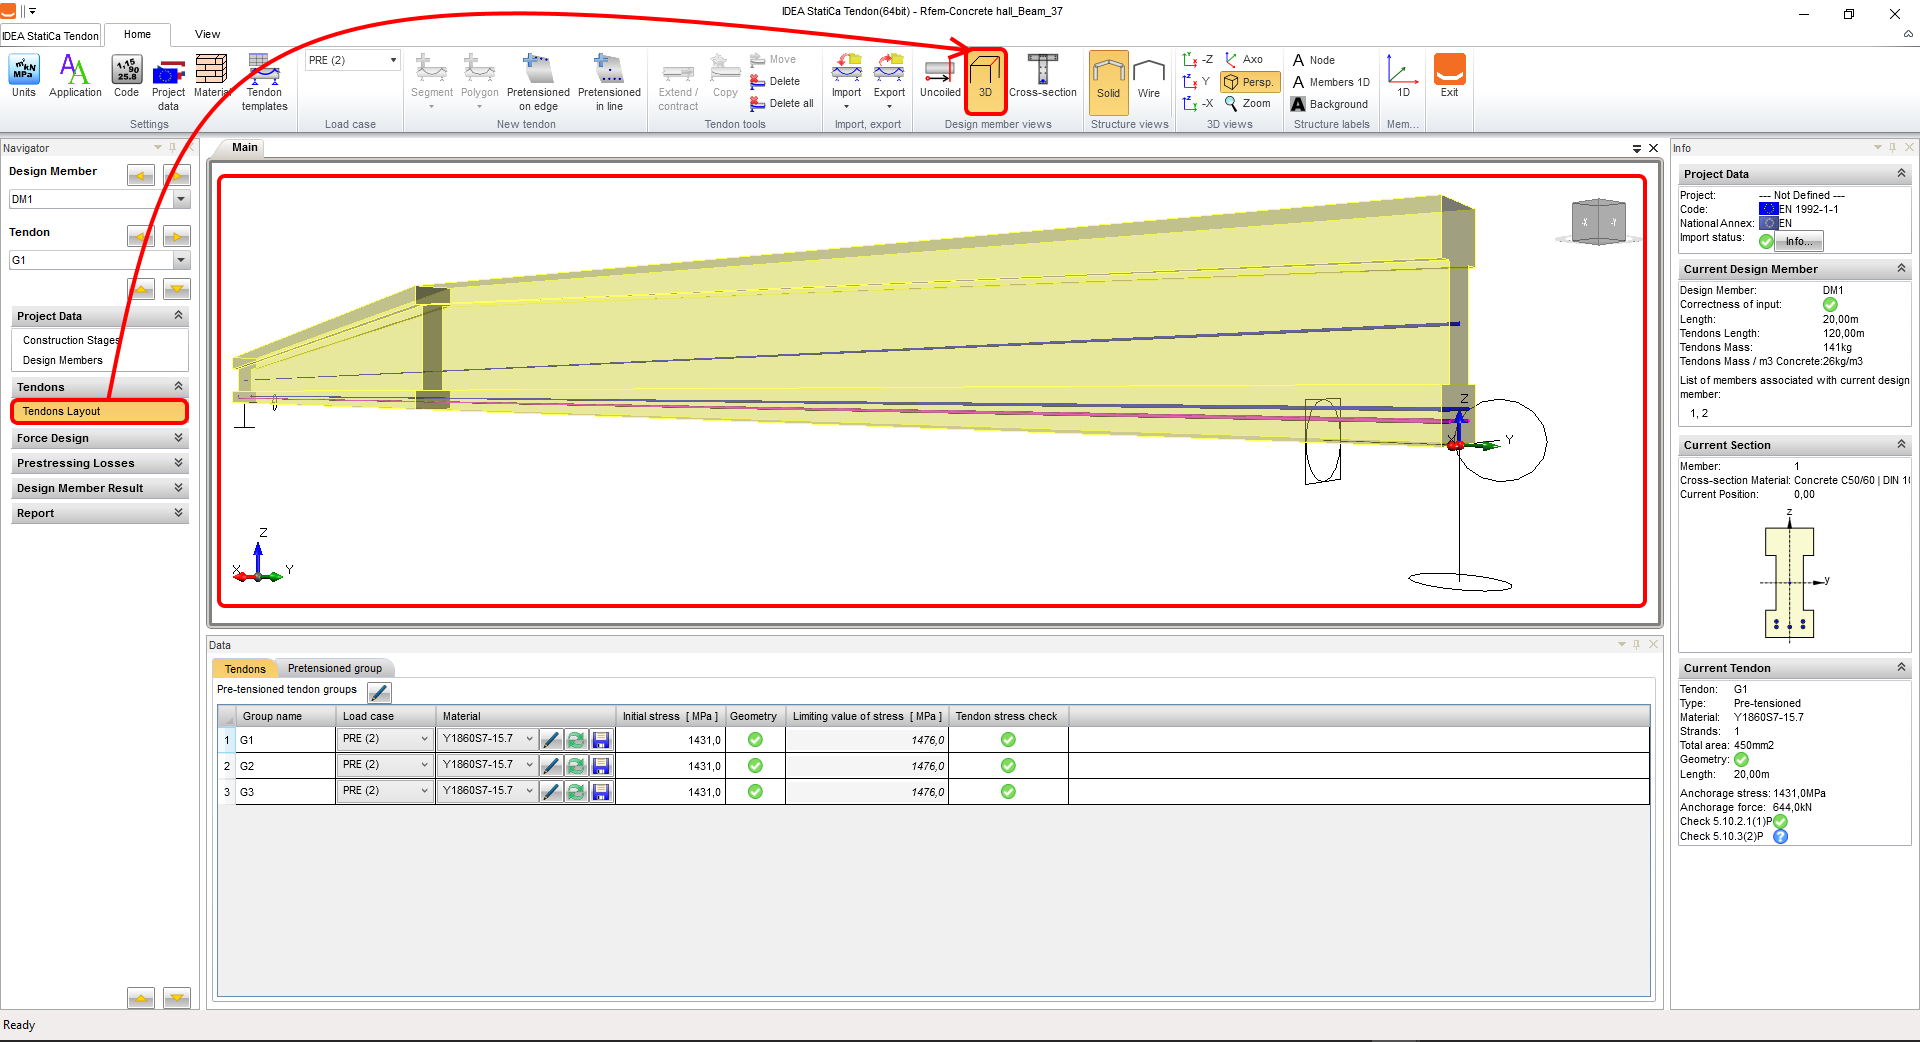Viewport: 1920px width, 1042px height.
Task: Open the Units settings icon
Action: tap(23, 77)
